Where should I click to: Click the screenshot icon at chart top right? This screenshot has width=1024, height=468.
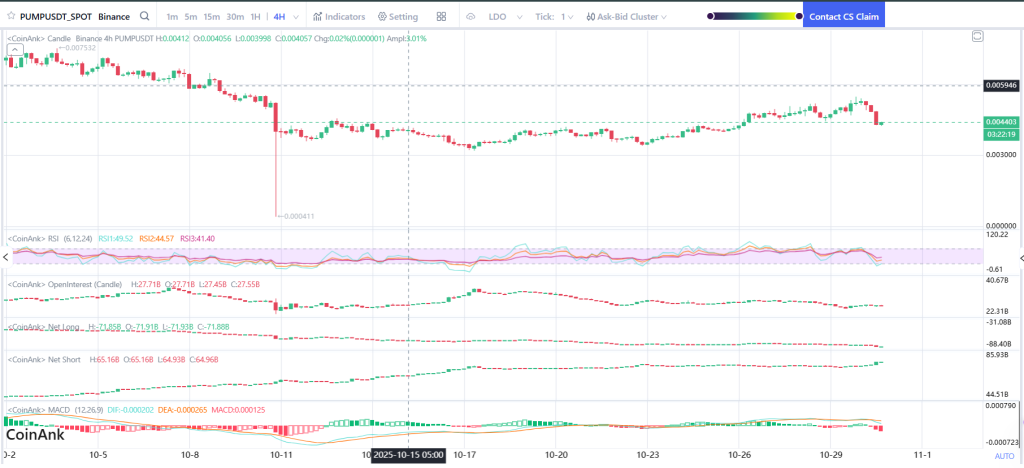(977, 36)
